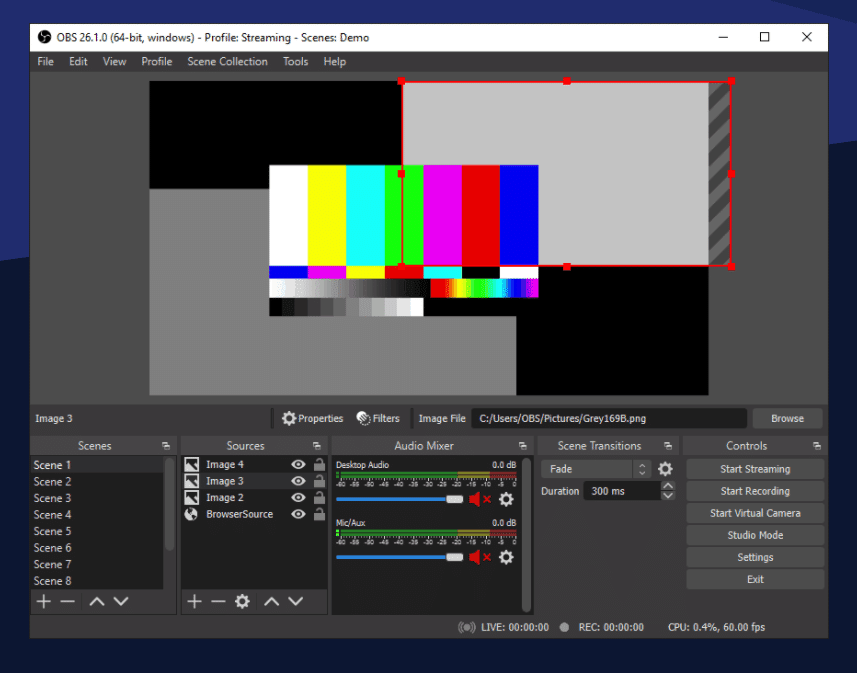The image size is (857, 673).
Task: Remove selected scene with minus icon
Action: click(x=68, y=601)
